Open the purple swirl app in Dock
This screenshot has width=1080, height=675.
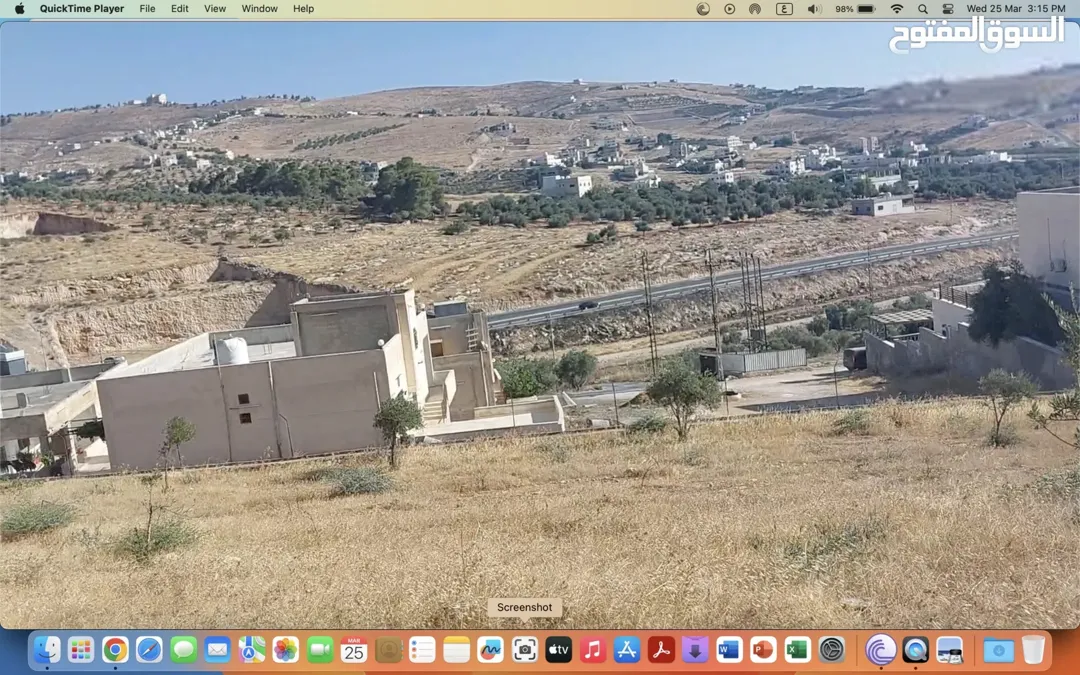coord(881,650)
